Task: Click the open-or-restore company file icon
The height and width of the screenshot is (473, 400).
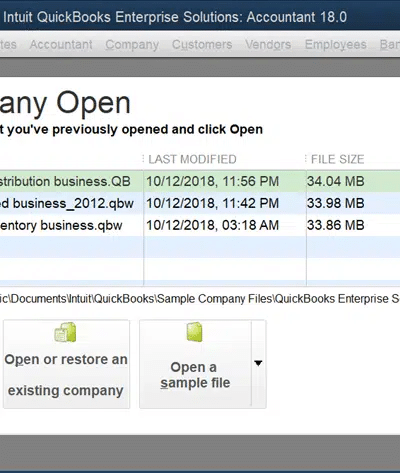Action: 65,332
